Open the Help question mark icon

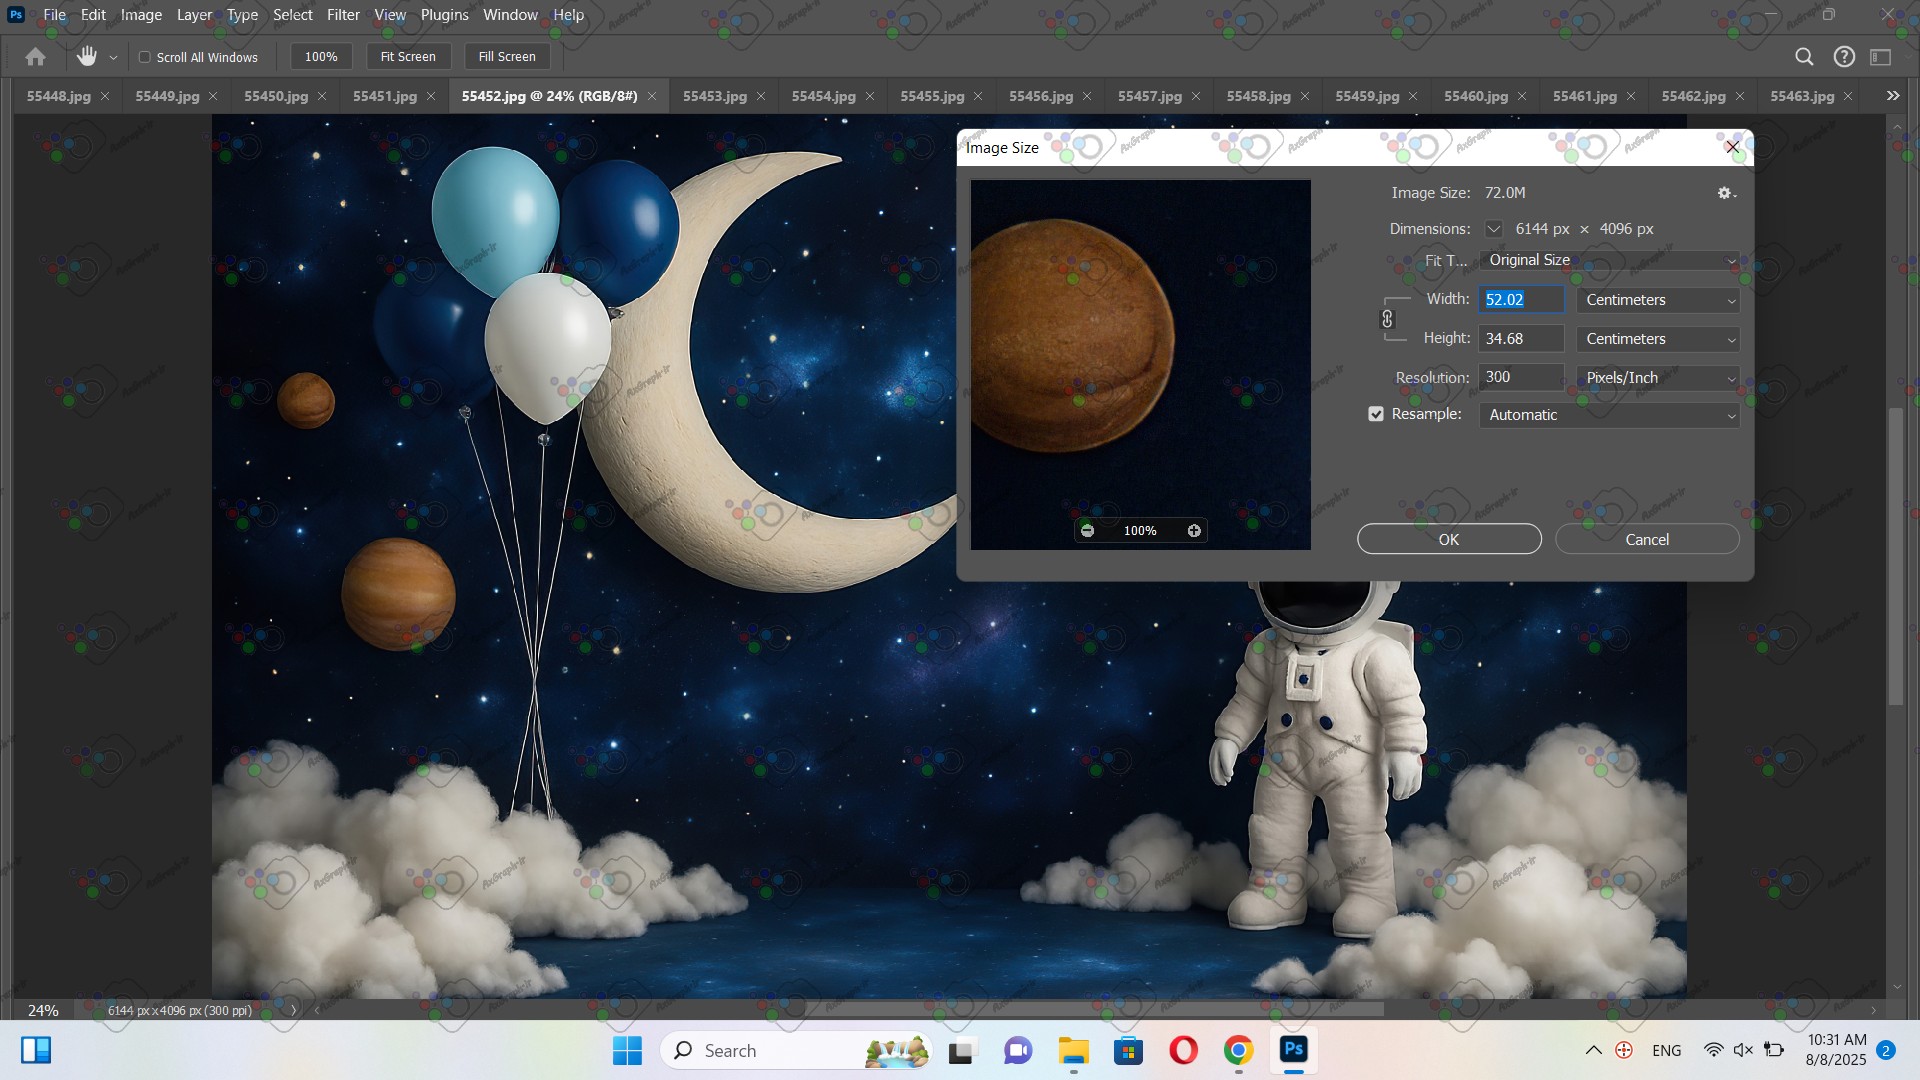point(1844,57)
